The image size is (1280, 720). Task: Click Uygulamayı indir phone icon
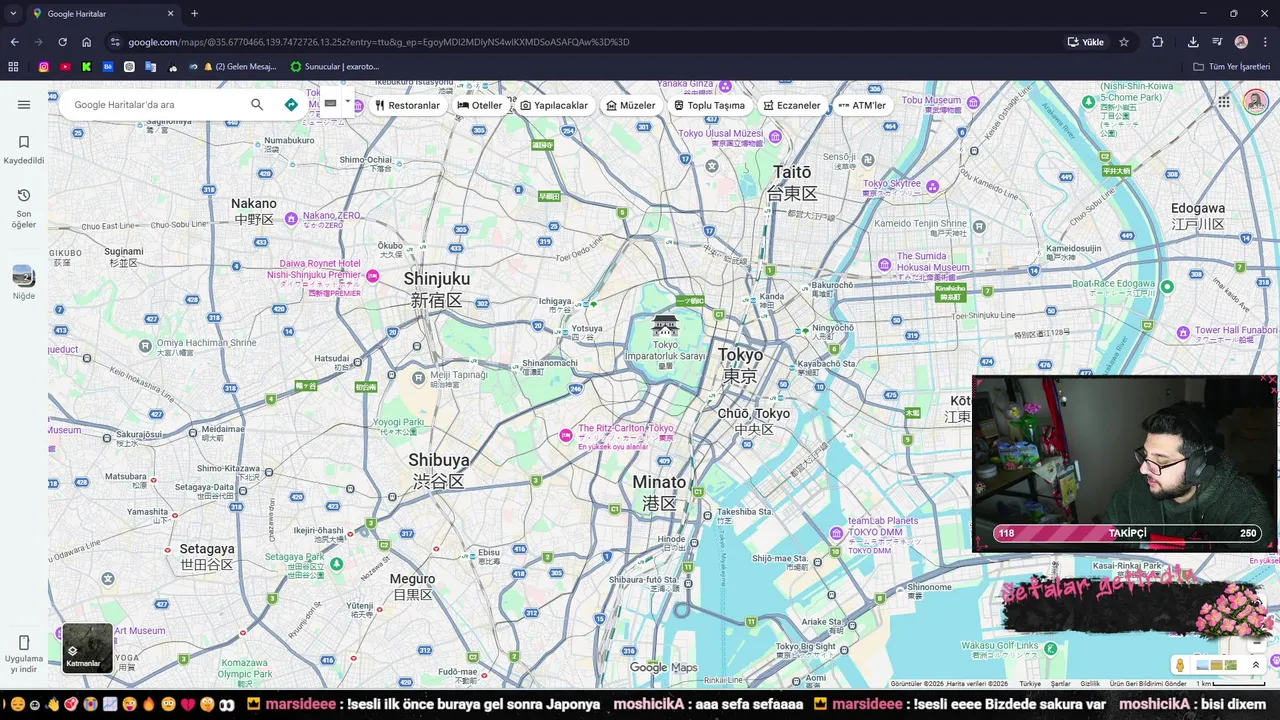[x=24, y=642]
